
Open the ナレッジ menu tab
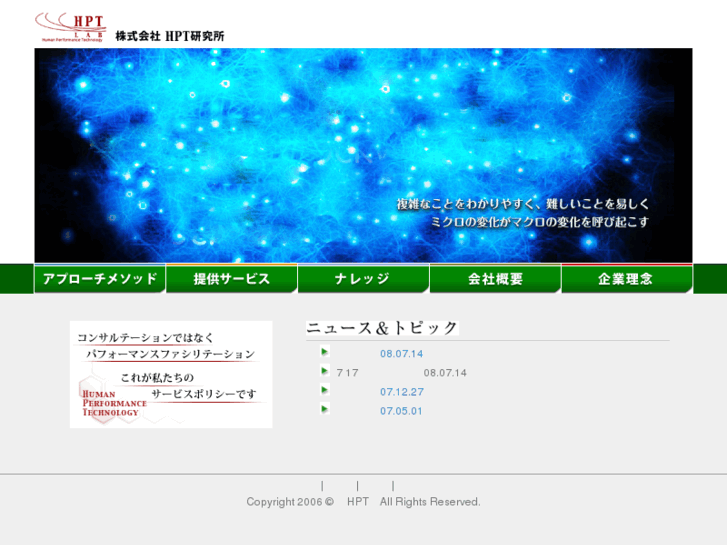tap(363, 278)
